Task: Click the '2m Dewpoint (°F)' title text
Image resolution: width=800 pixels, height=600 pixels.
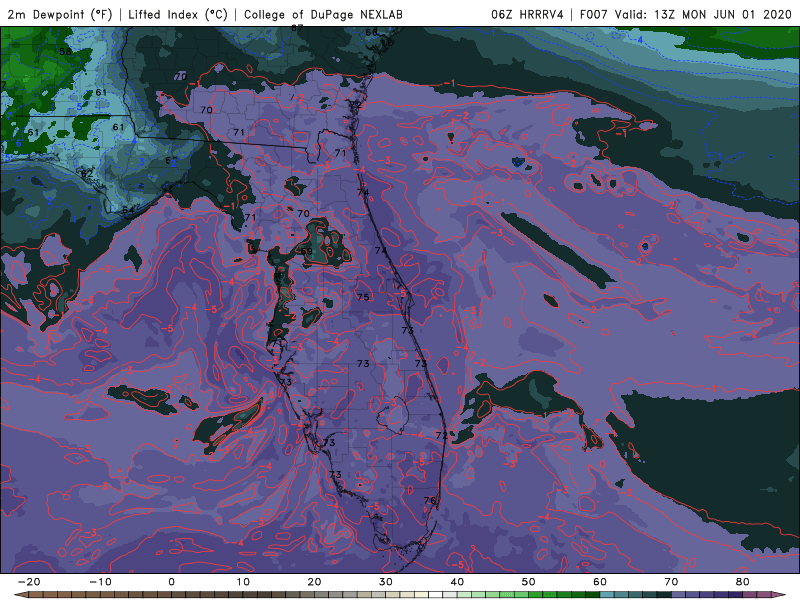Action: click(60, 14)
